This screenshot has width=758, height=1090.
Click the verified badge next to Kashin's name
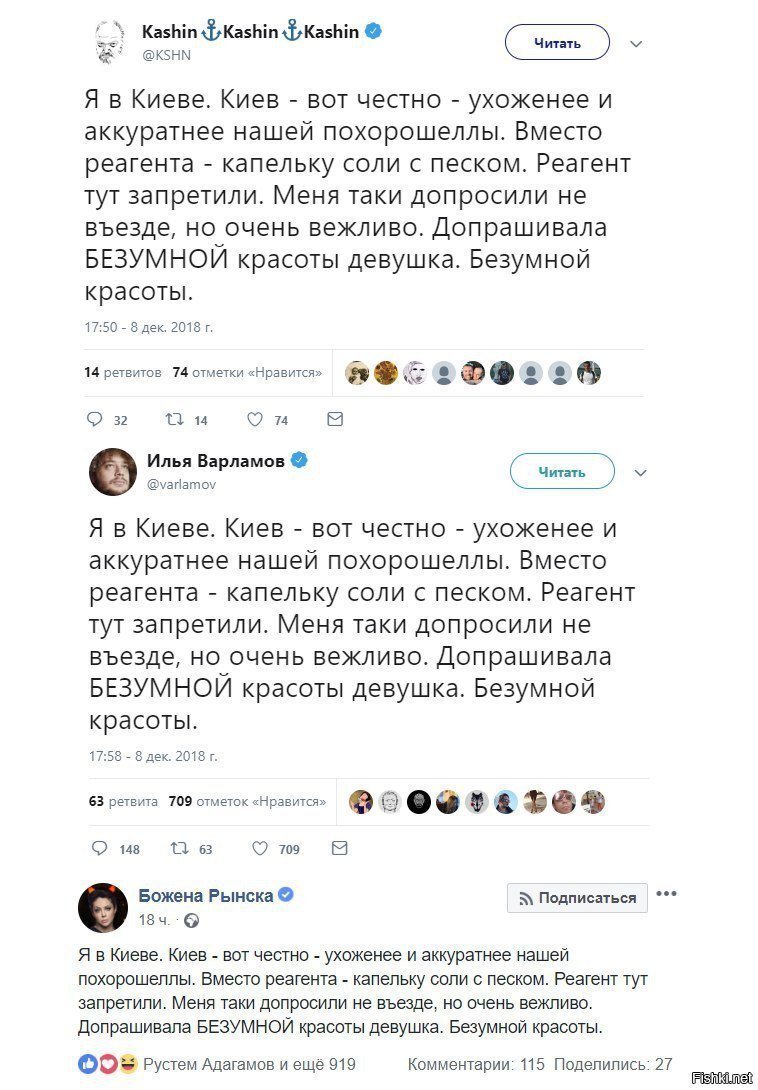tap(373, 31)
